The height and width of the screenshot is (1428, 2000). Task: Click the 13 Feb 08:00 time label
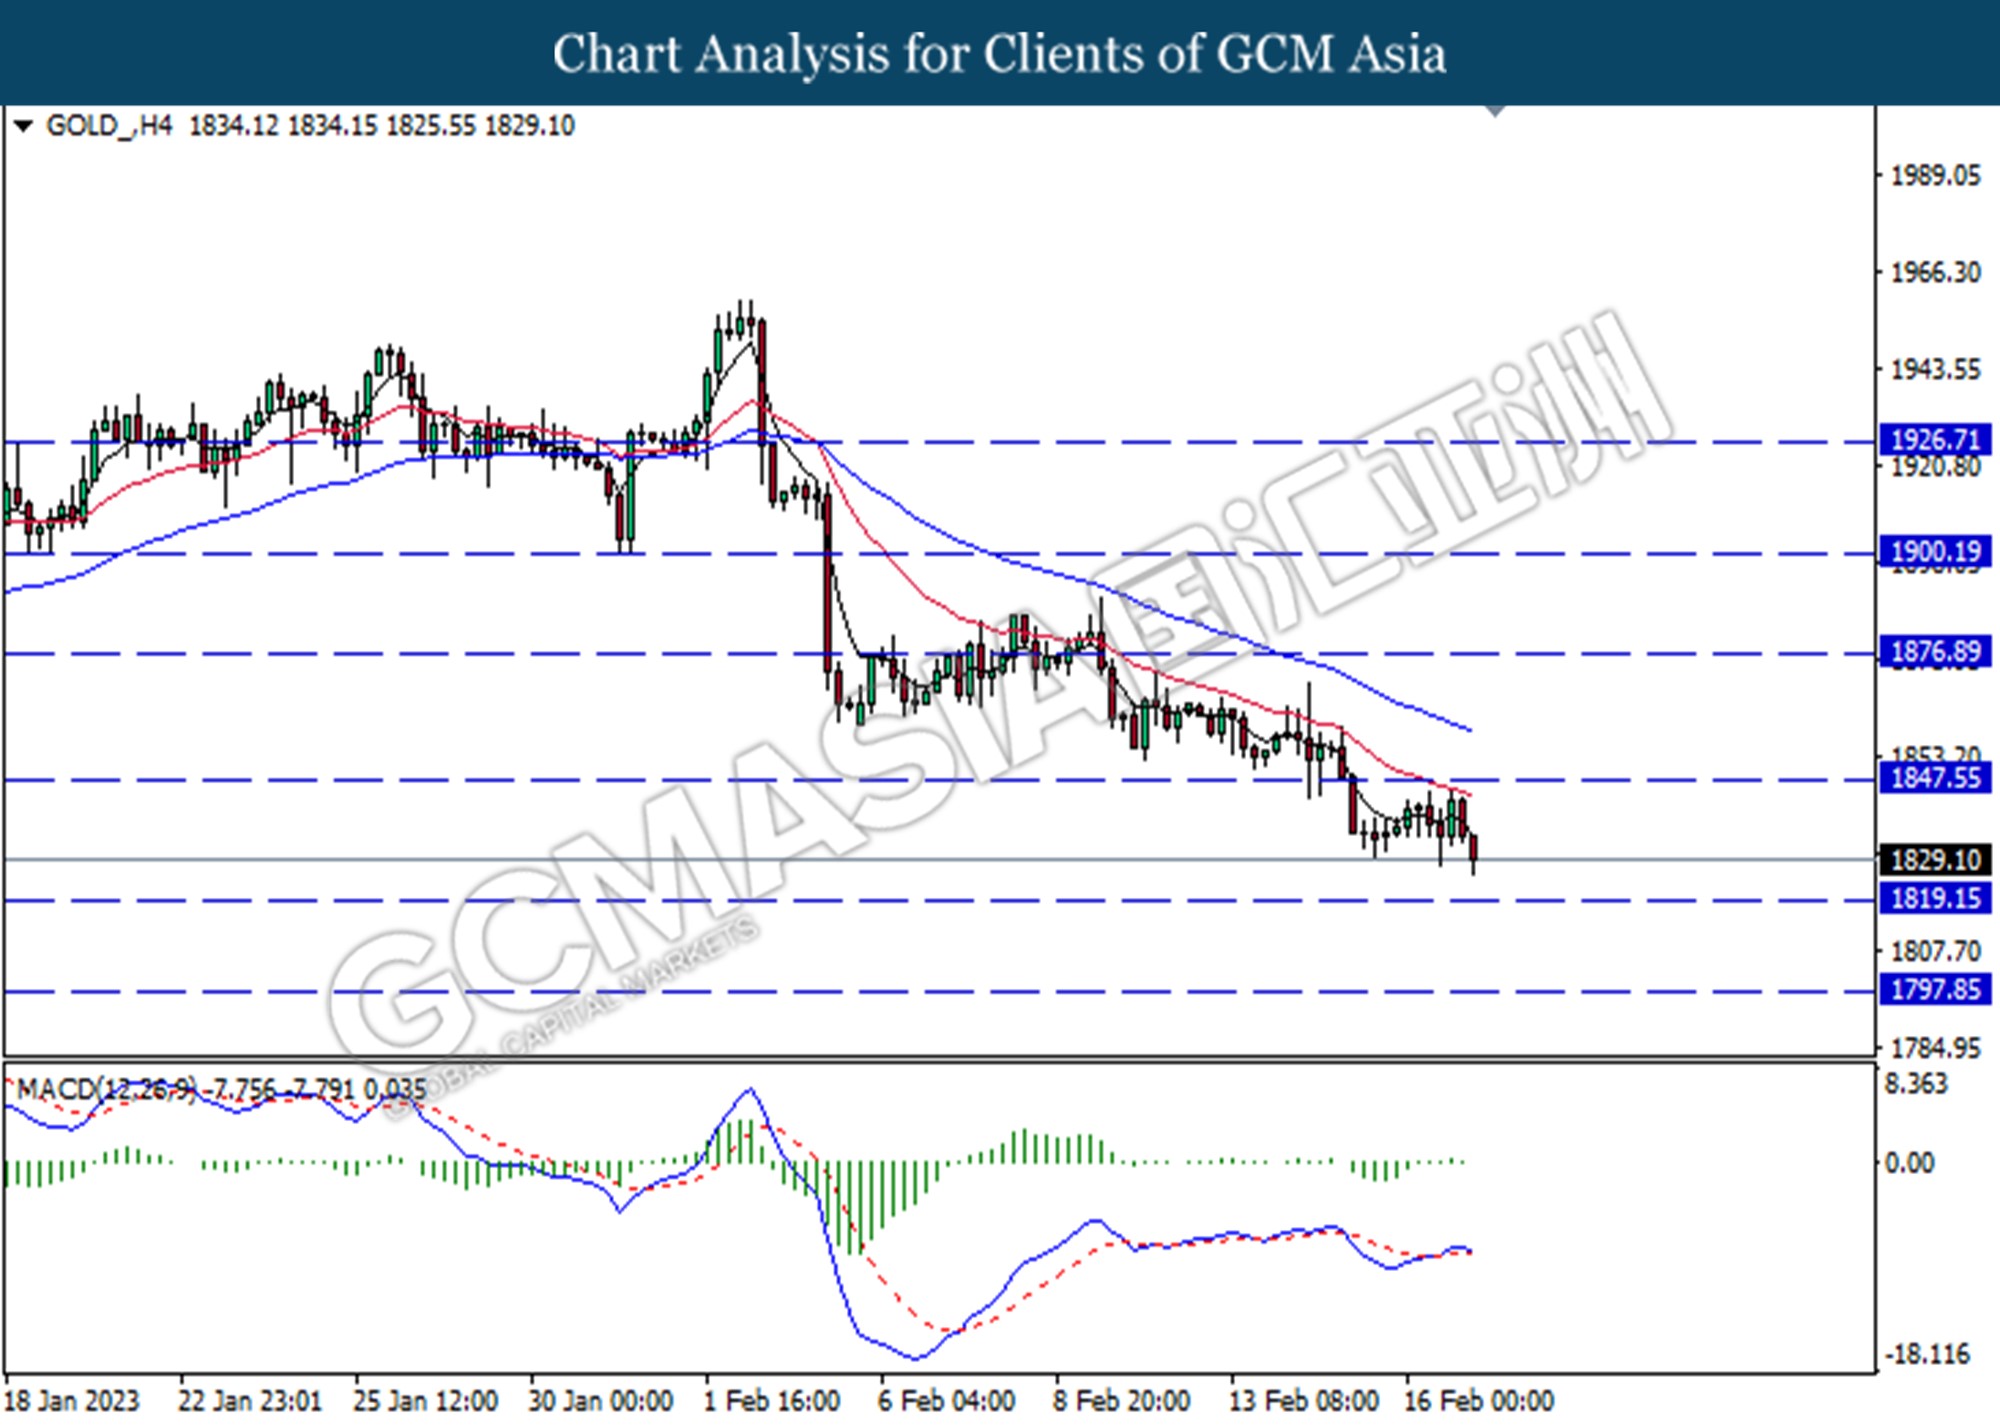[1303, 1401]
